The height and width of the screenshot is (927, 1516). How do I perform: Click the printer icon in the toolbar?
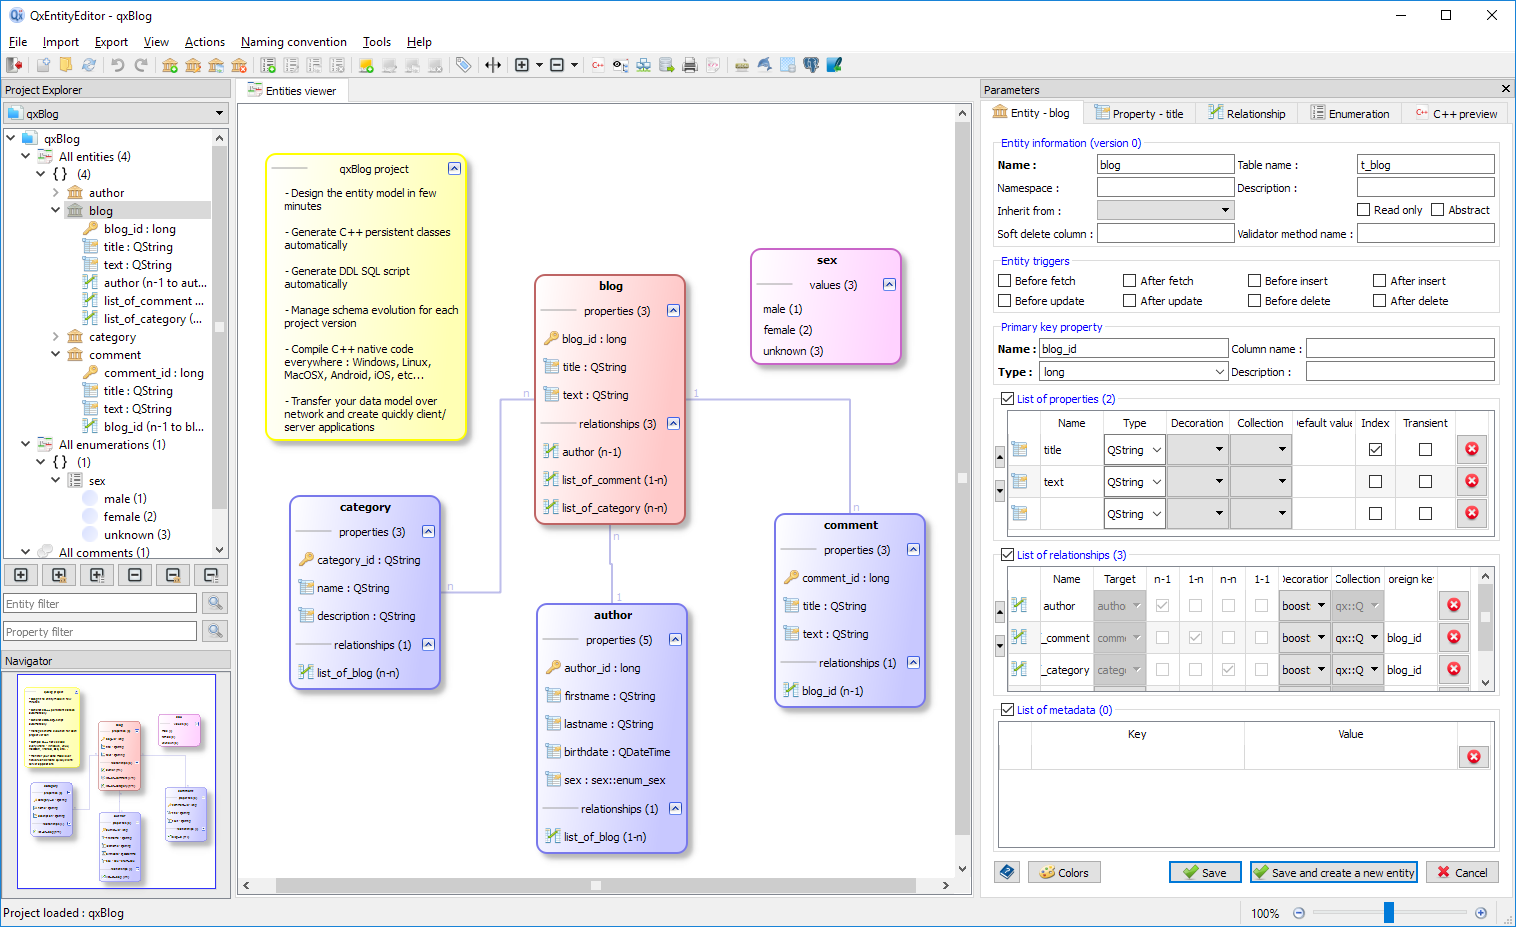[689, 65]
